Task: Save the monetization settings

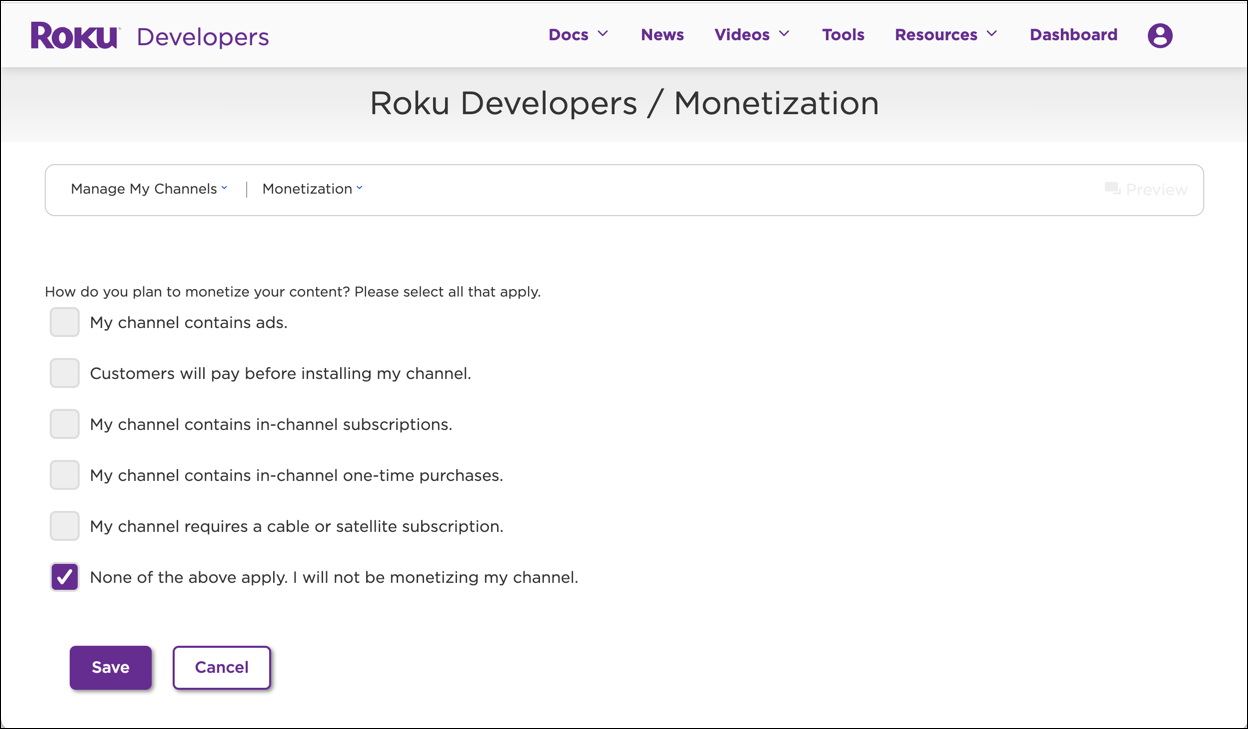Action: tap(110, 667)
